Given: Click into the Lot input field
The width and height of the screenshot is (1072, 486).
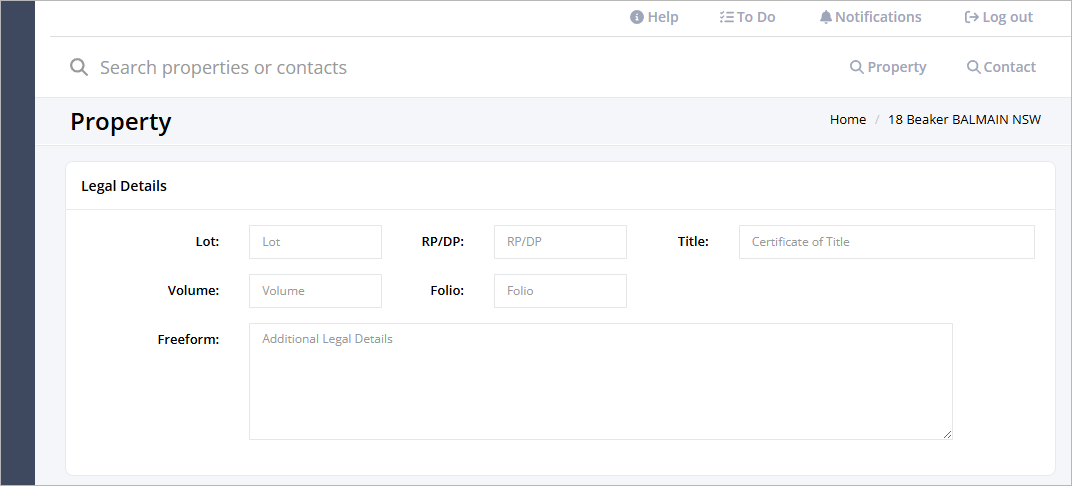Looking at the screenshot, I should [x=315, y=242].
